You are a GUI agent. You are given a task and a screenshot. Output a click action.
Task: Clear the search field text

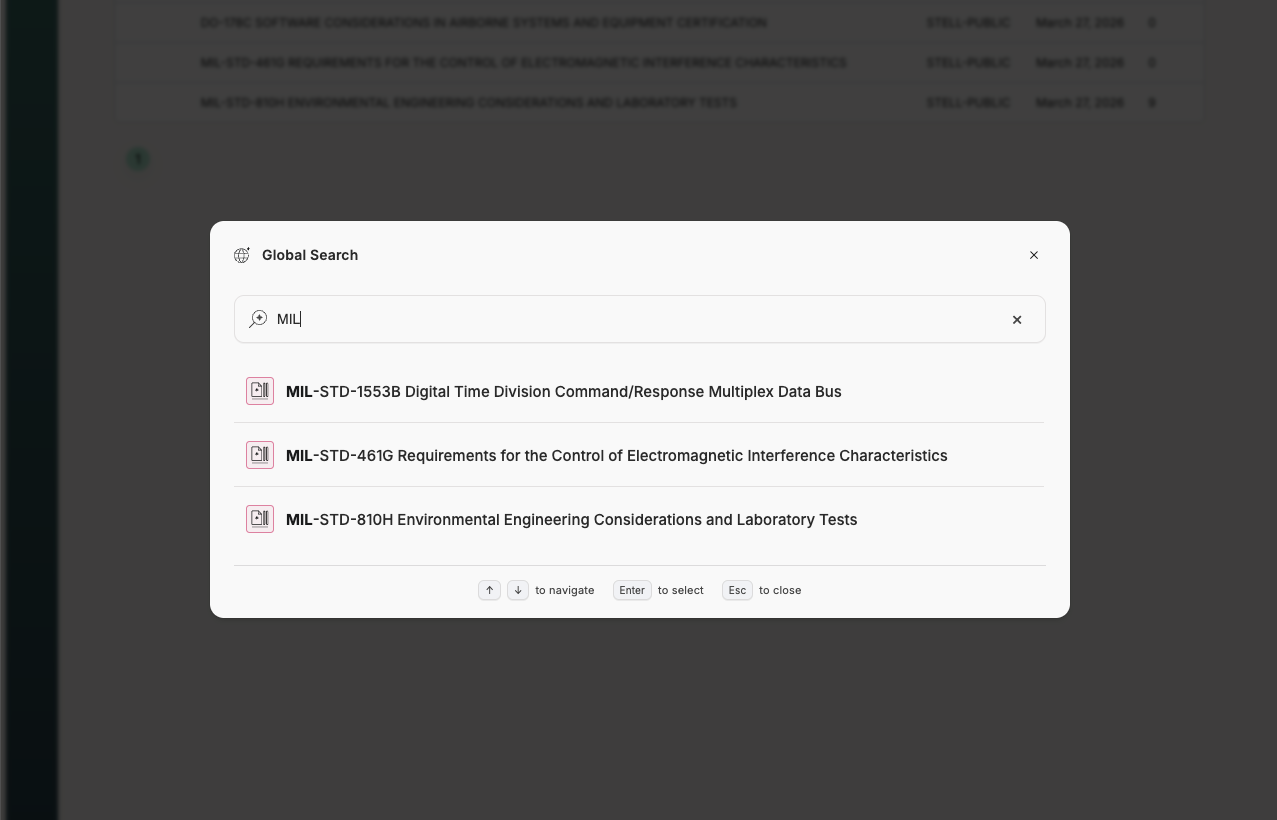tap(1017, 320)
